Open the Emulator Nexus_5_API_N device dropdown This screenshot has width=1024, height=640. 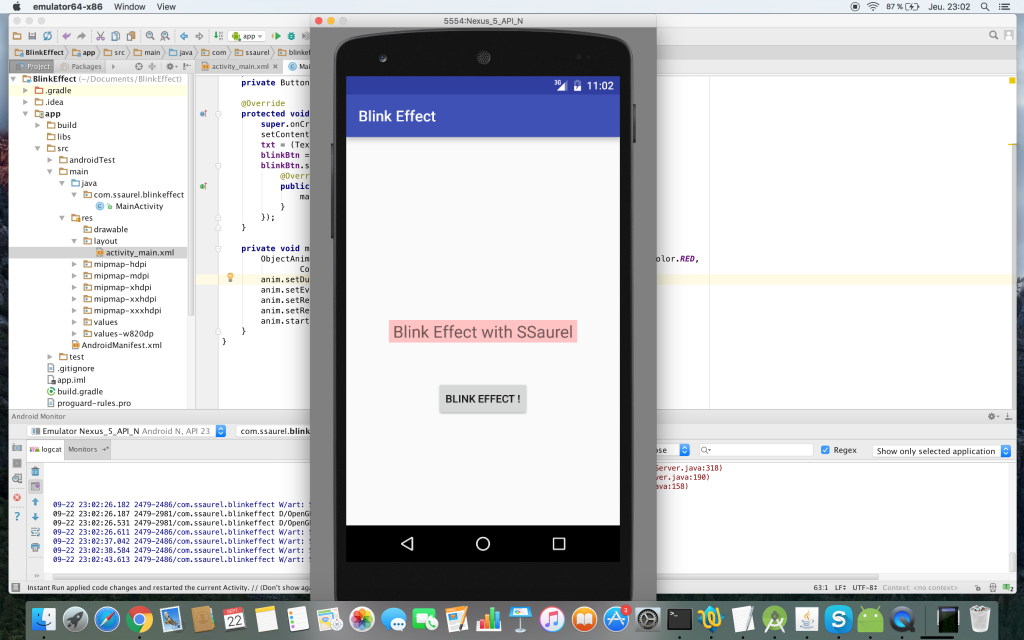click(220, 431)
